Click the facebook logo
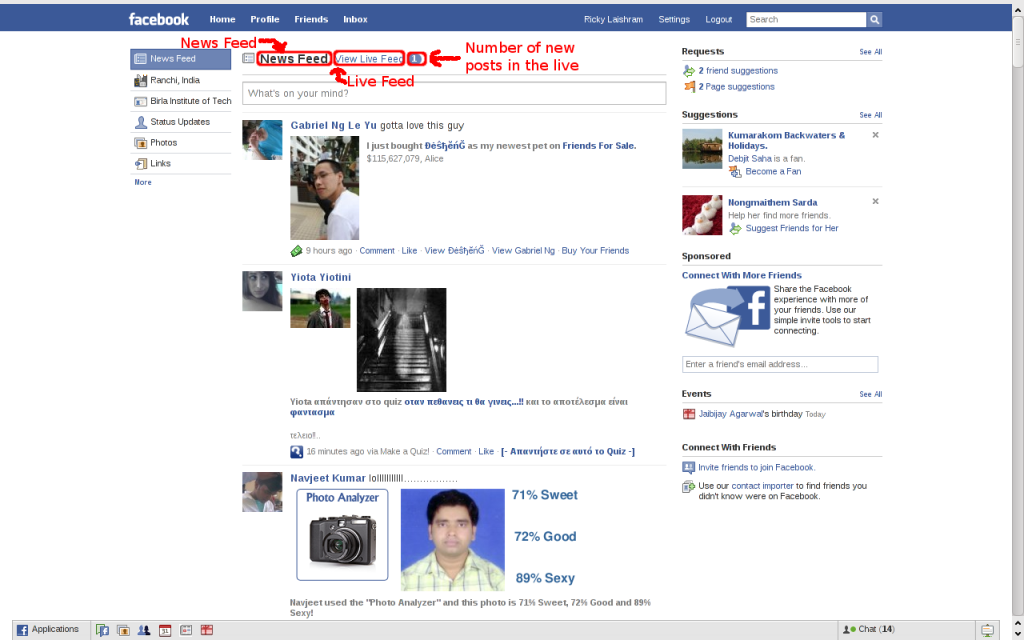Image resolution: width=1024 pixels, height=640 pixels. point(159,19)
